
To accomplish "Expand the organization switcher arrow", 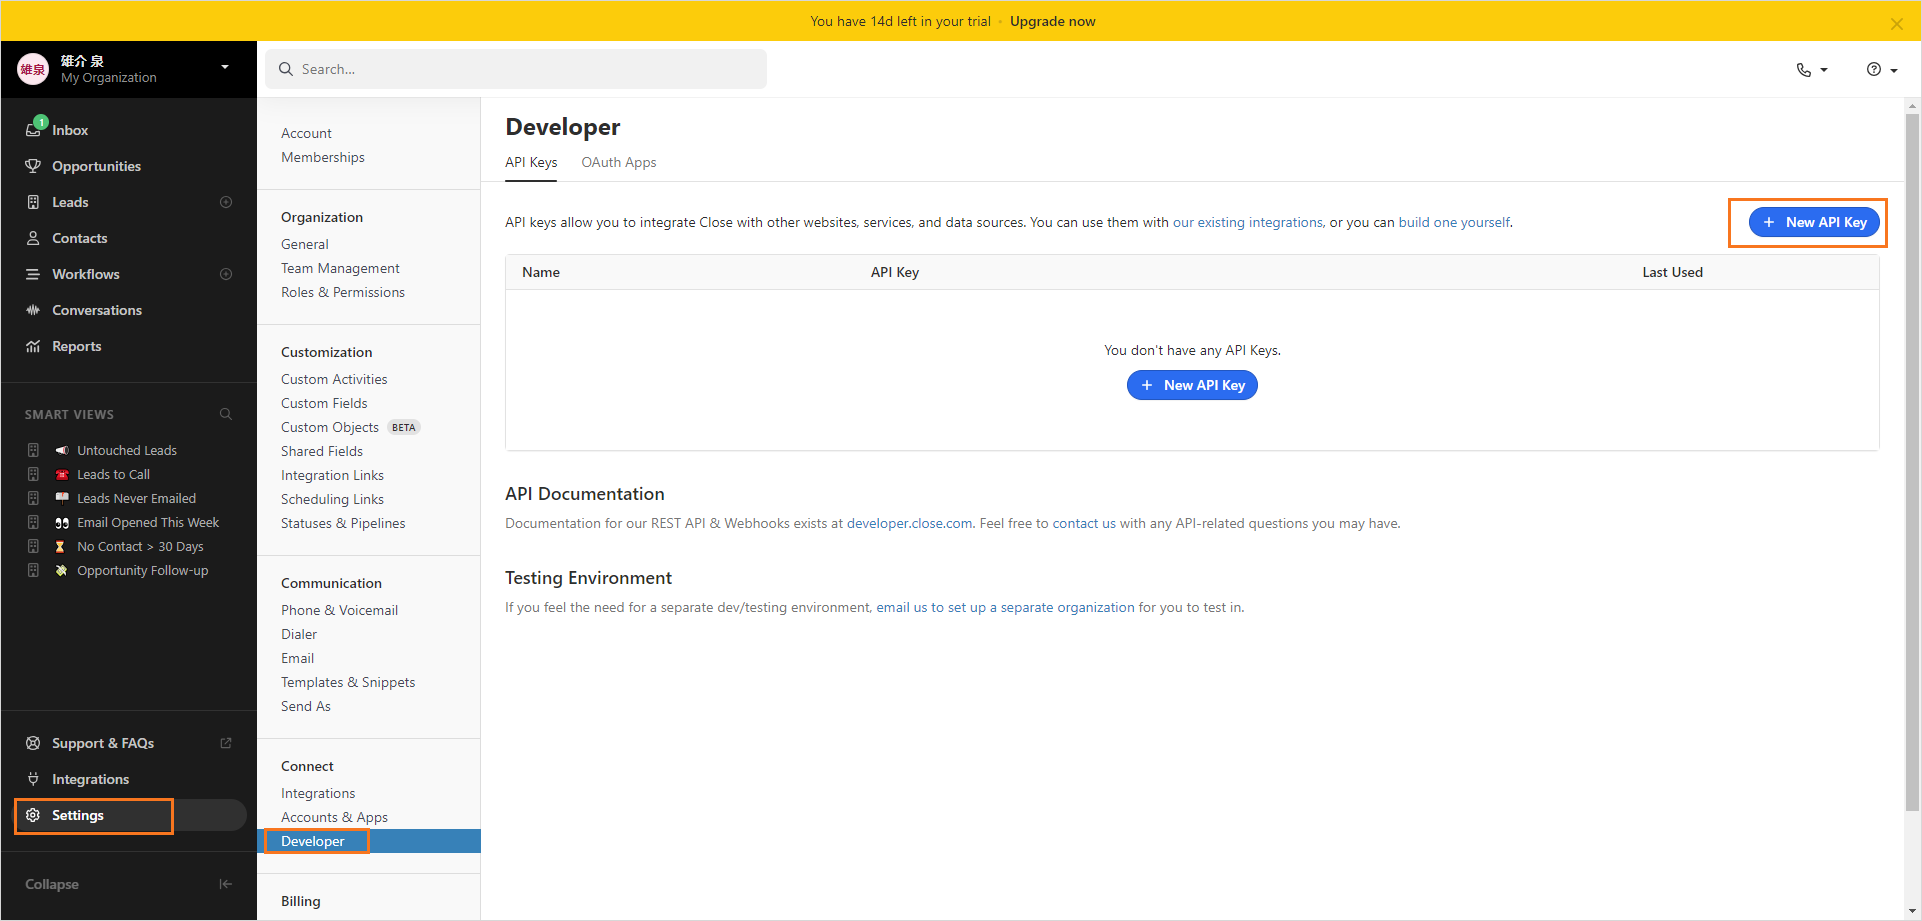I will [x=225, y=67].
